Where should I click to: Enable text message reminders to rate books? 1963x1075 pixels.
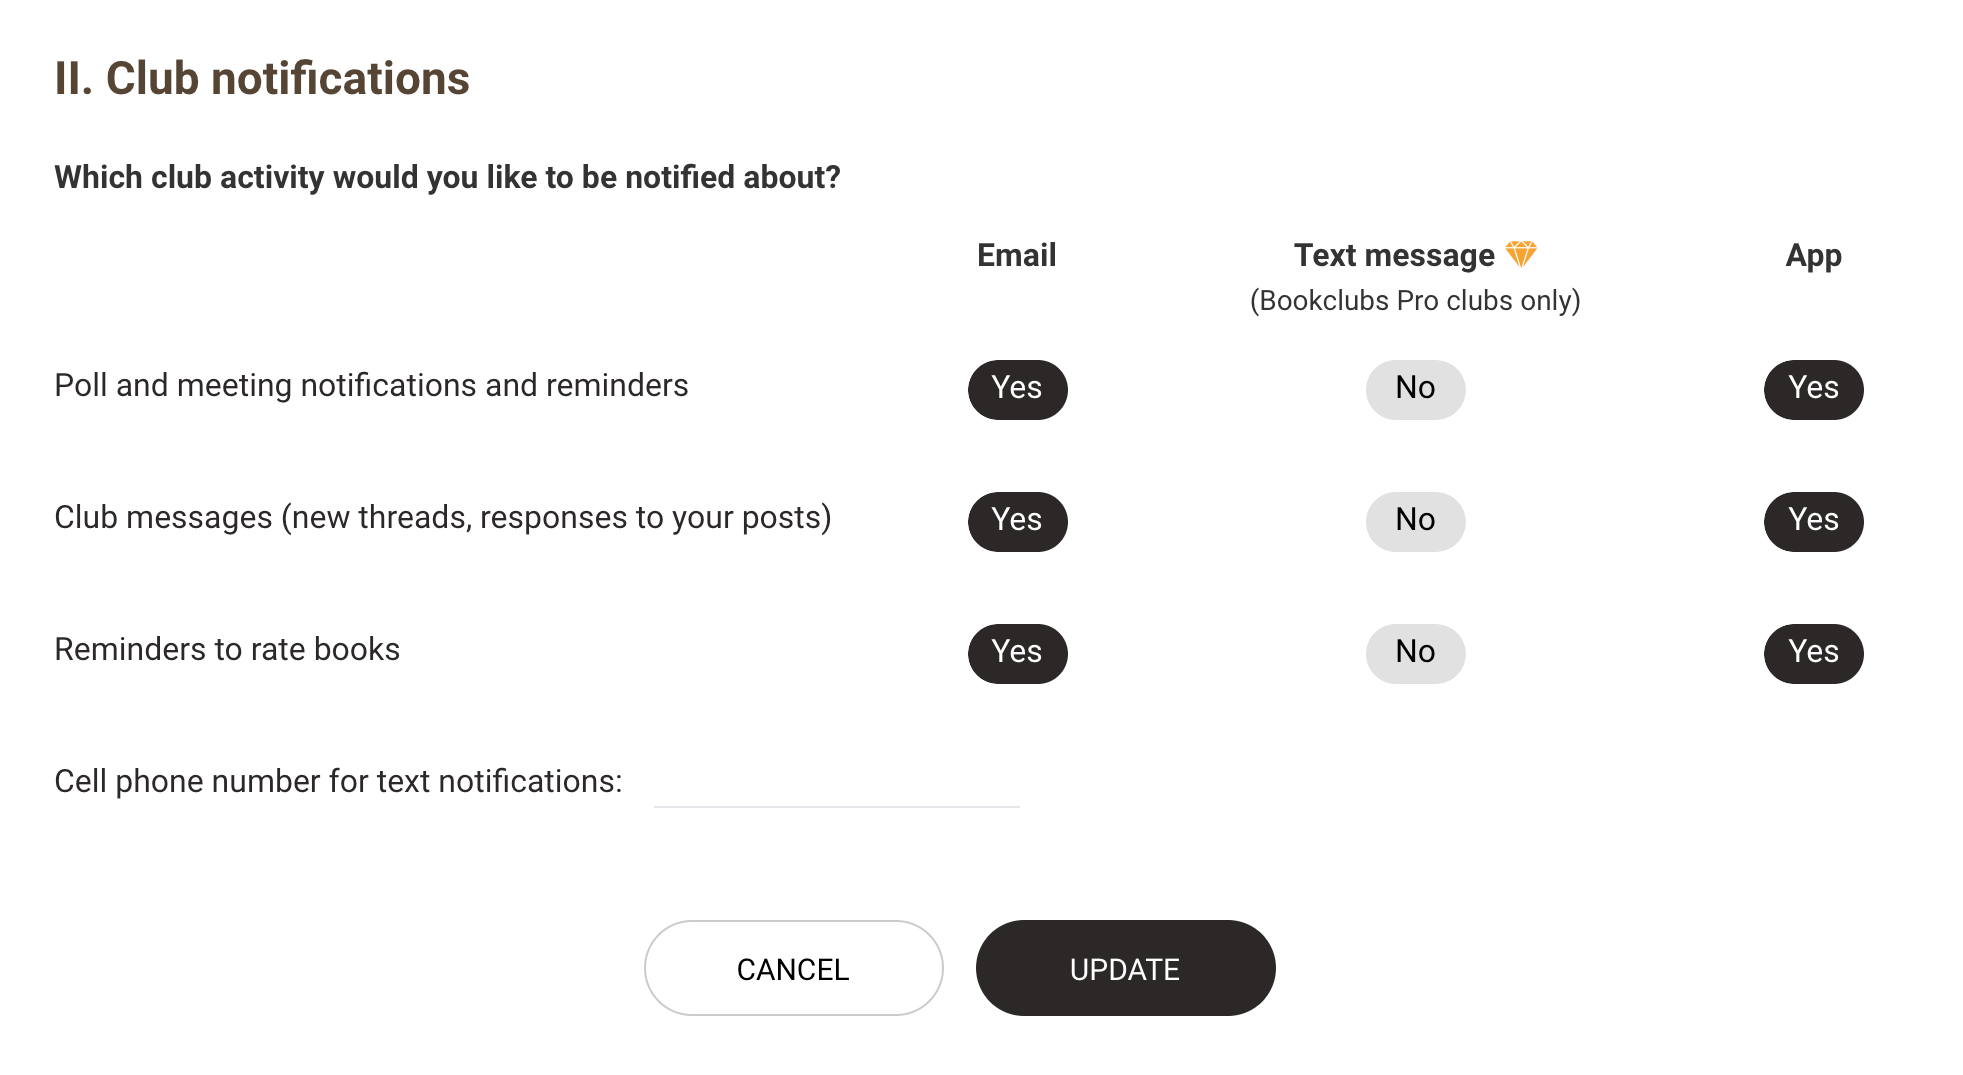pos(1415,653)
